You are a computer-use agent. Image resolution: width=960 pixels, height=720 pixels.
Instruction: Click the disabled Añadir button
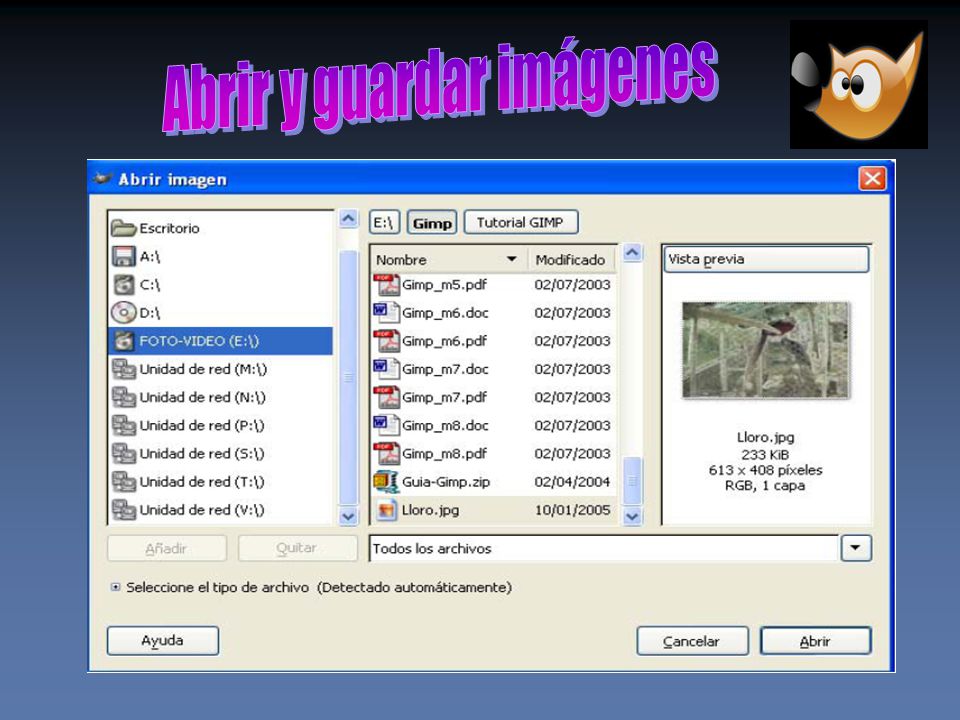(167, 549)
